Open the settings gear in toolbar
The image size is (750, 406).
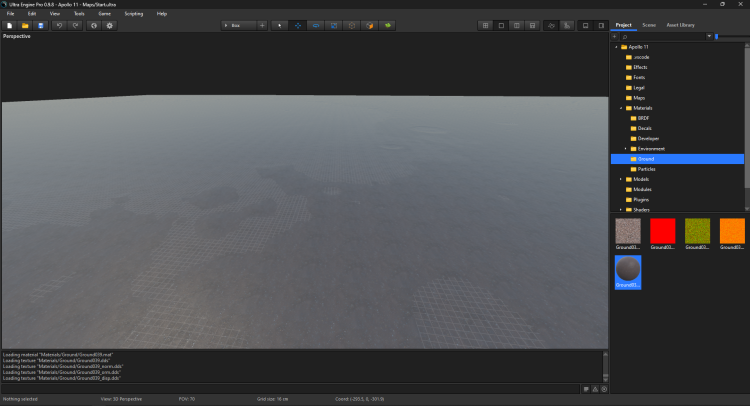coord(110,25)
